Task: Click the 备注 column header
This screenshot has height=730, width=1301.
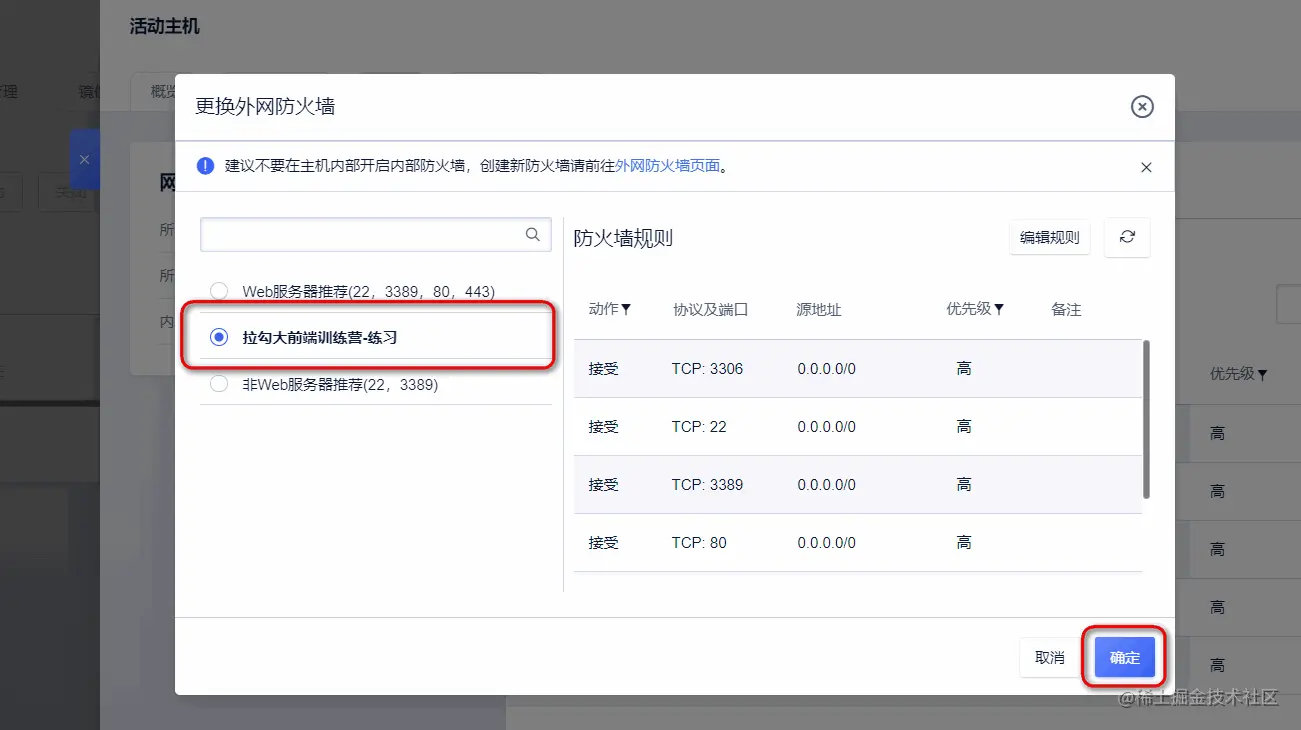Action: (x=1066, y=309)
